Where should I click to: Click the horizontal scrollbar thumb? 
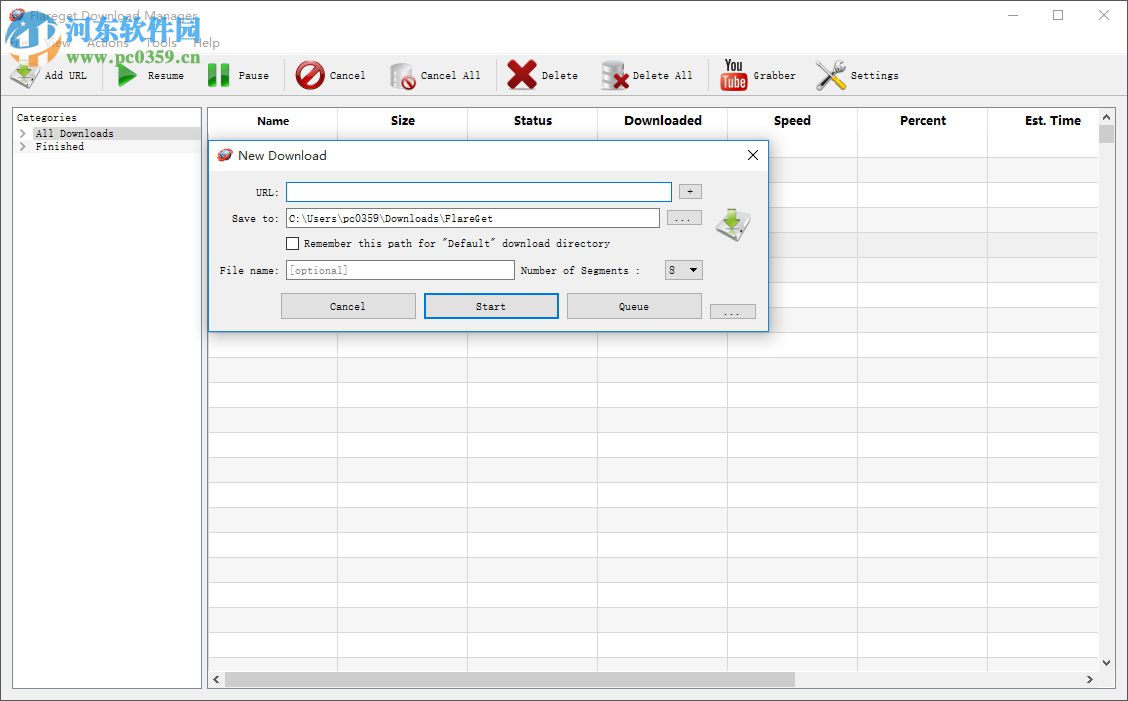point(509,679)
